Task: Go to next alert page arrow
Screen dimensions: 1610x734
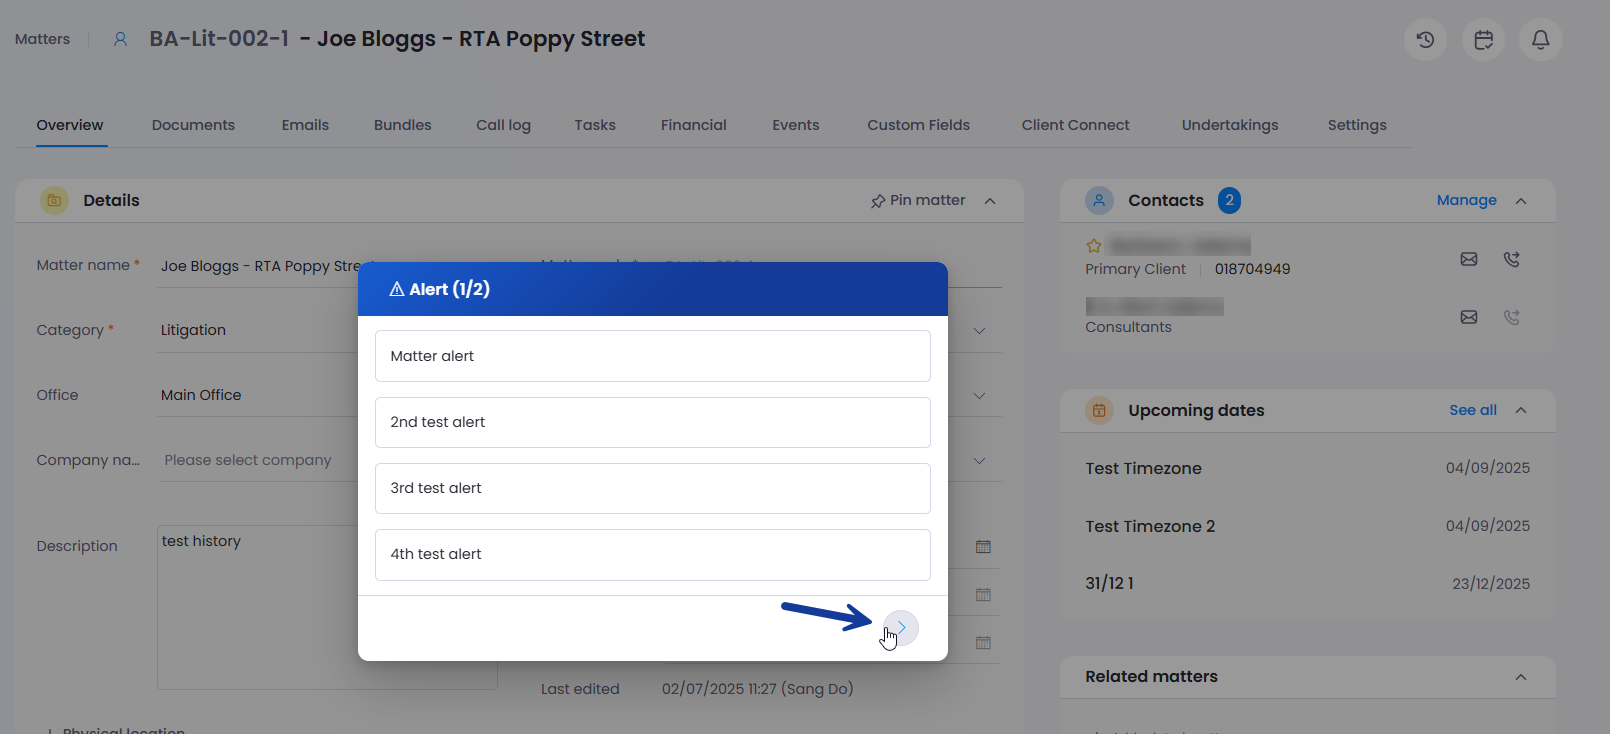Action: click(901, 628)
